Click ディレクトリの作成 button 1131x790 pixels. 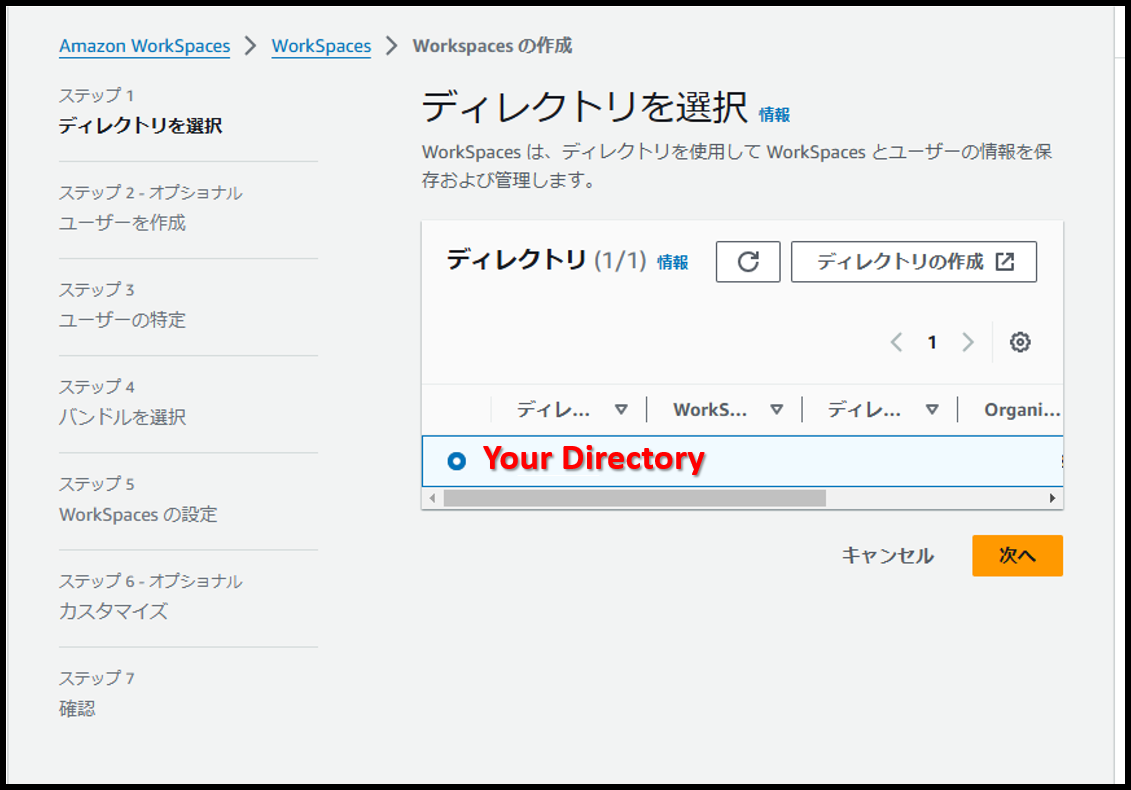tap(914, 261)
